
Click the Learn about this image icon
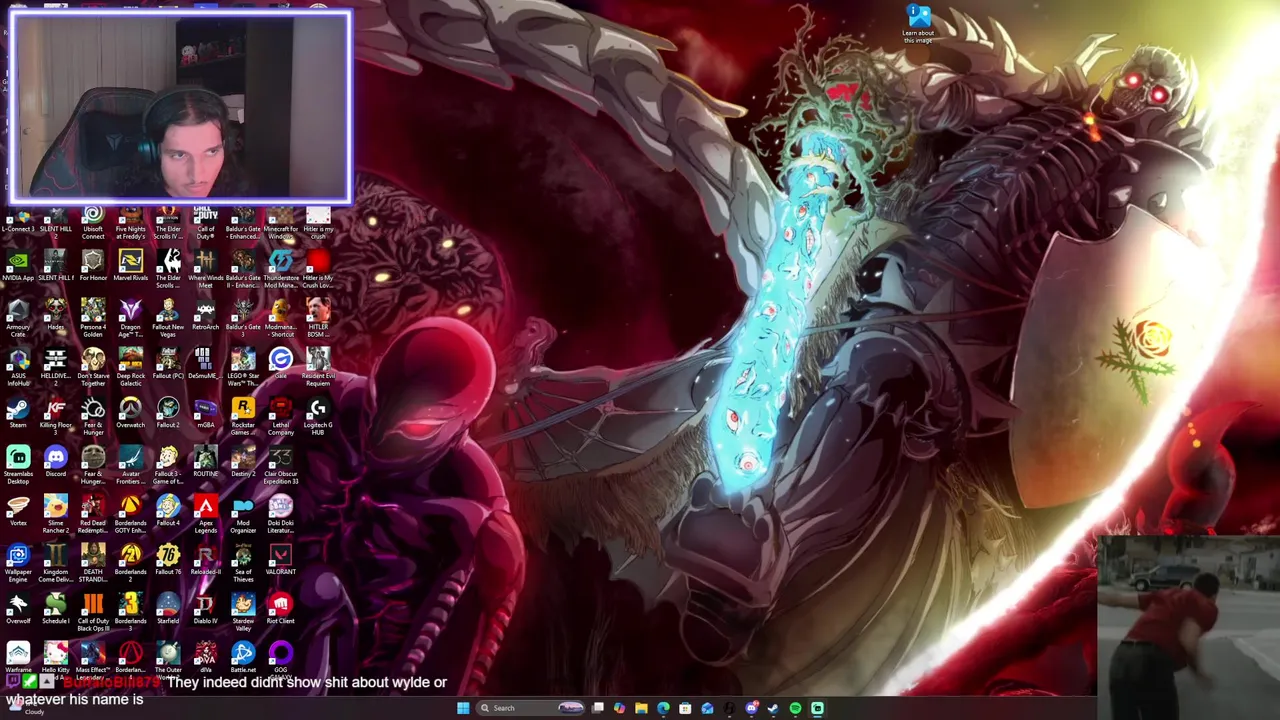[x=918, y=25]
